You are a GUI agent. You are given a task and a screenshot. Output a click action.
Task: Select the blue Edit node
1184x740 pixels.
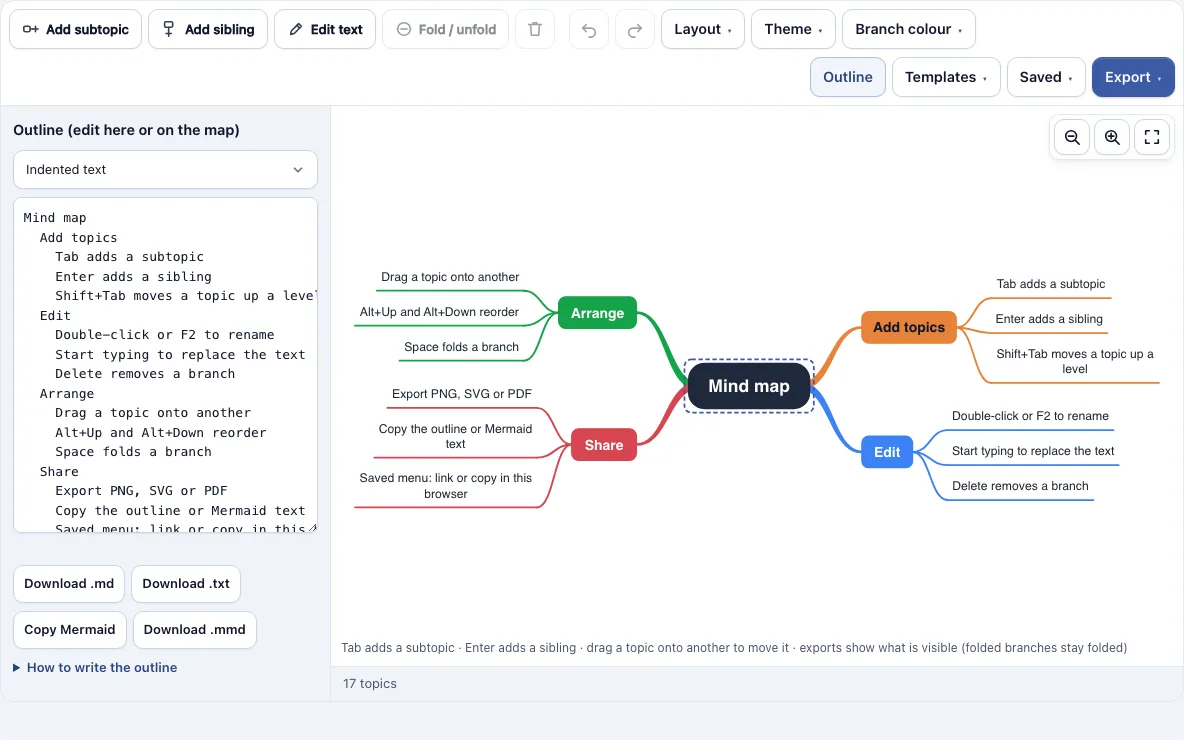tap(886, 452)
